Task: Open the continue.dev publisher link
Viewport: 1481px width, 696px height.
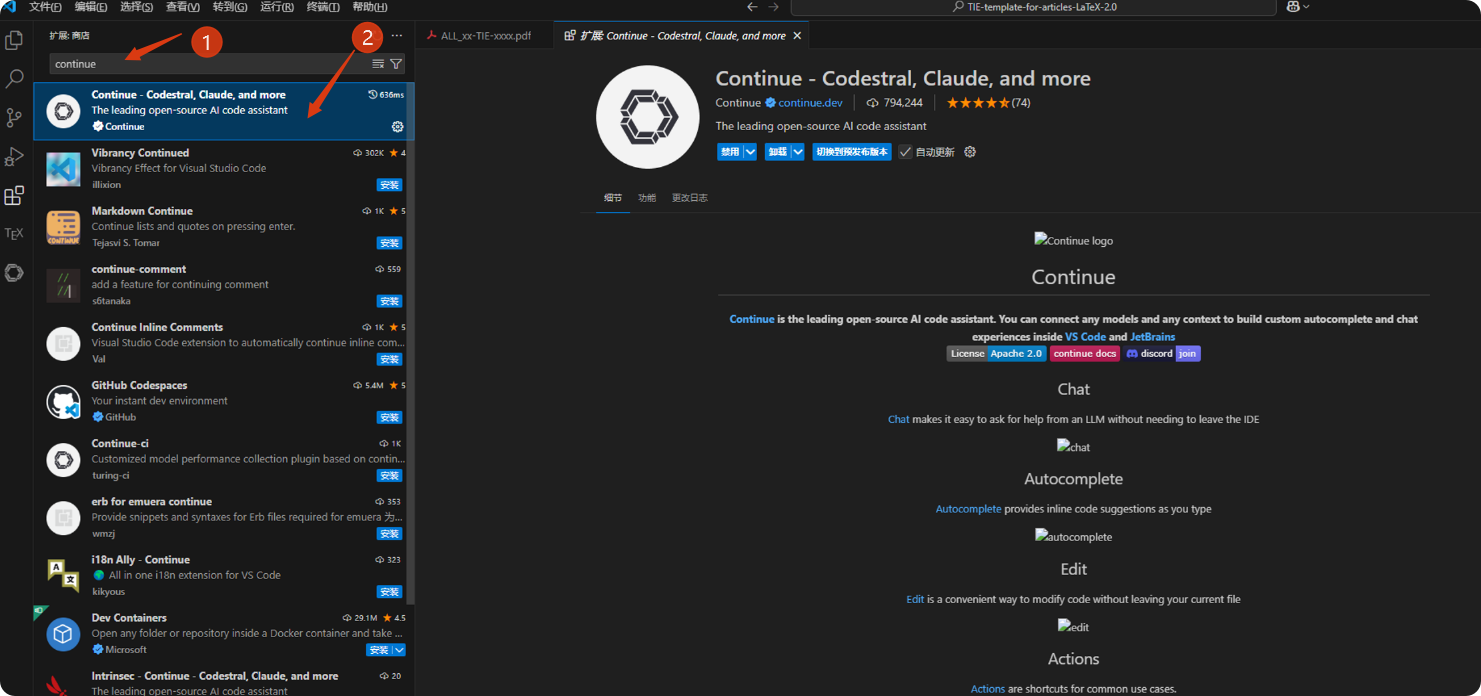Action: 810,103
